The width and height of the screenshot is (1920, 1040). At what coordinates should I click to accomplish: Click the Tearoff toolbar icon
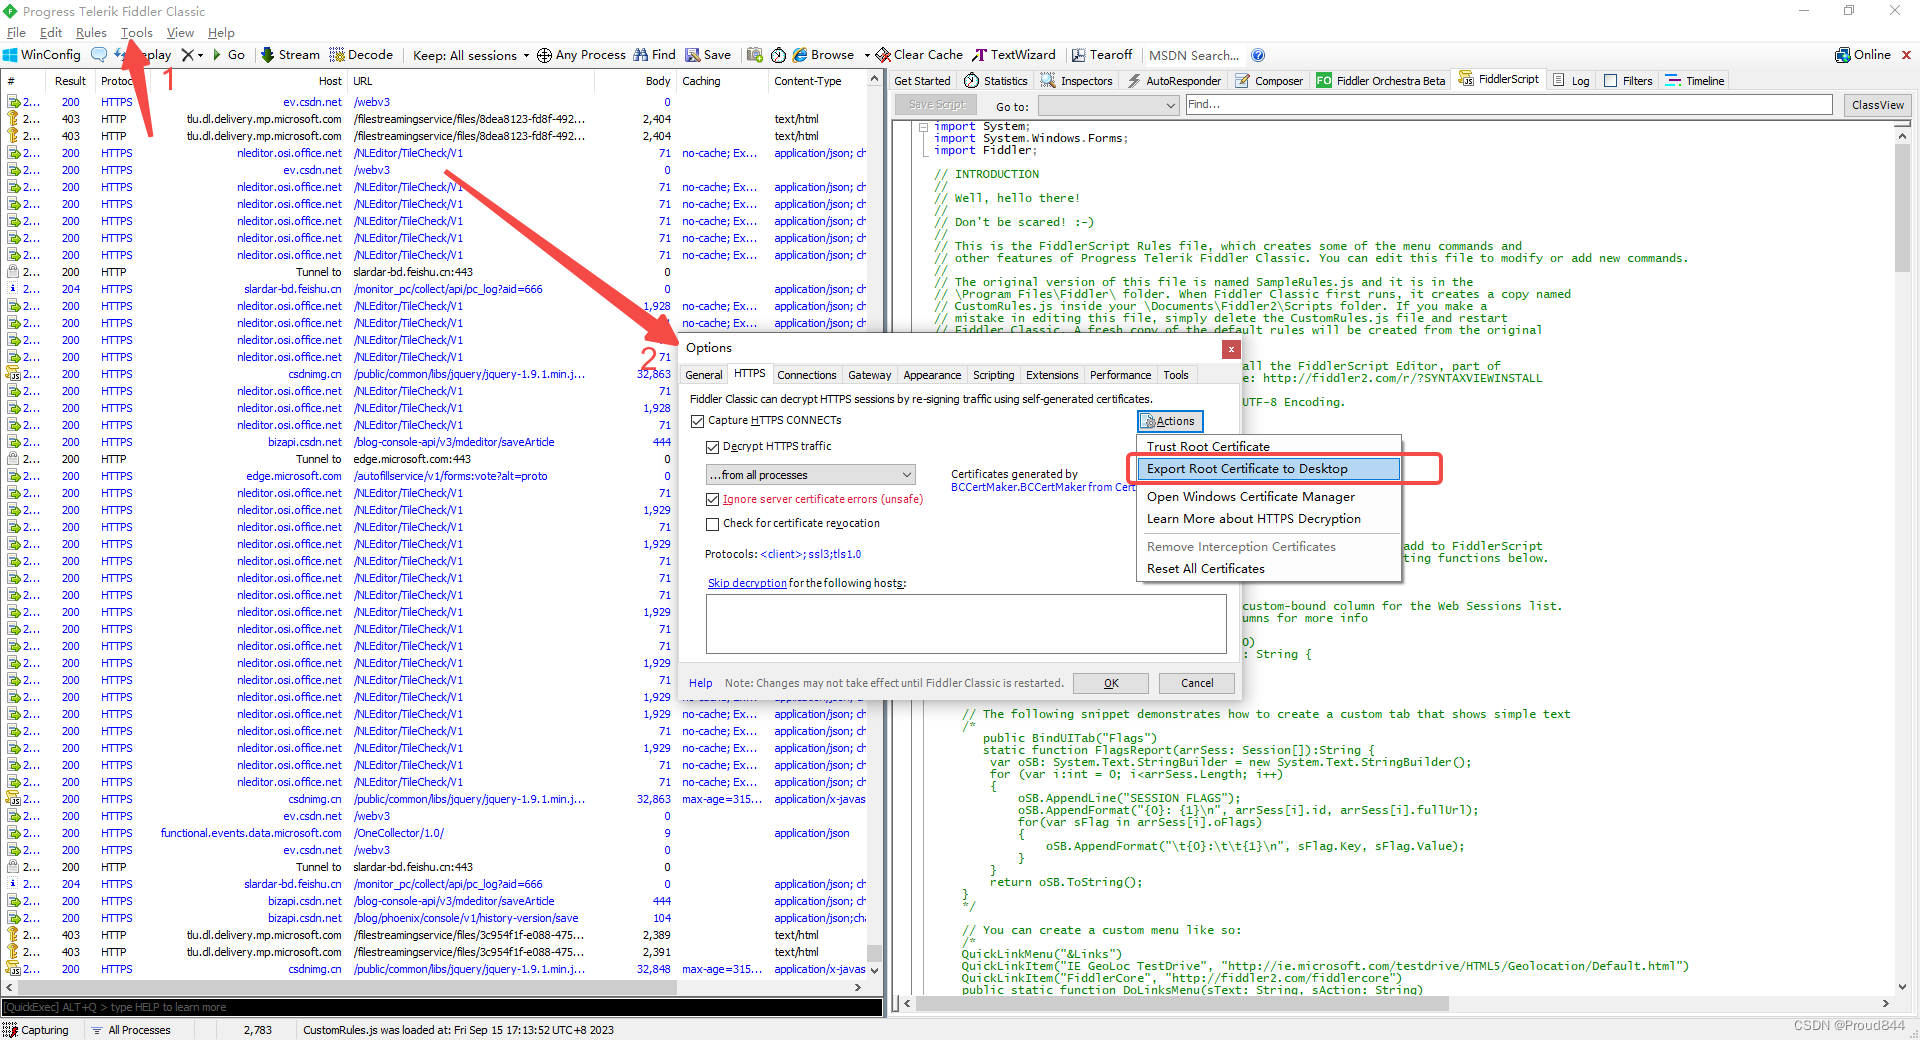(x=1102, y=55)
